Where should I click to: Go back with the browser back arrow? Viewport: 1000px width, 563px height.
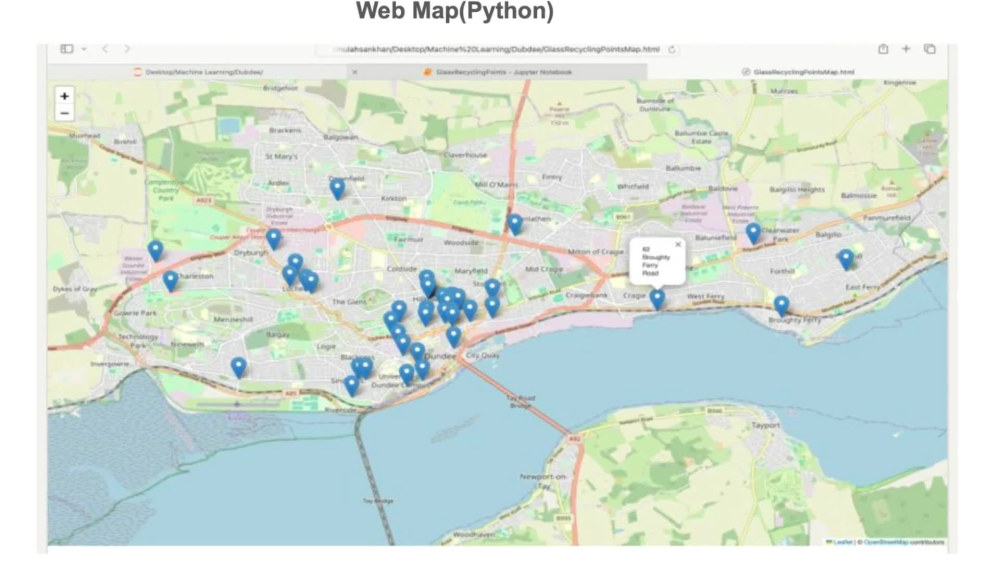(105, 48)
